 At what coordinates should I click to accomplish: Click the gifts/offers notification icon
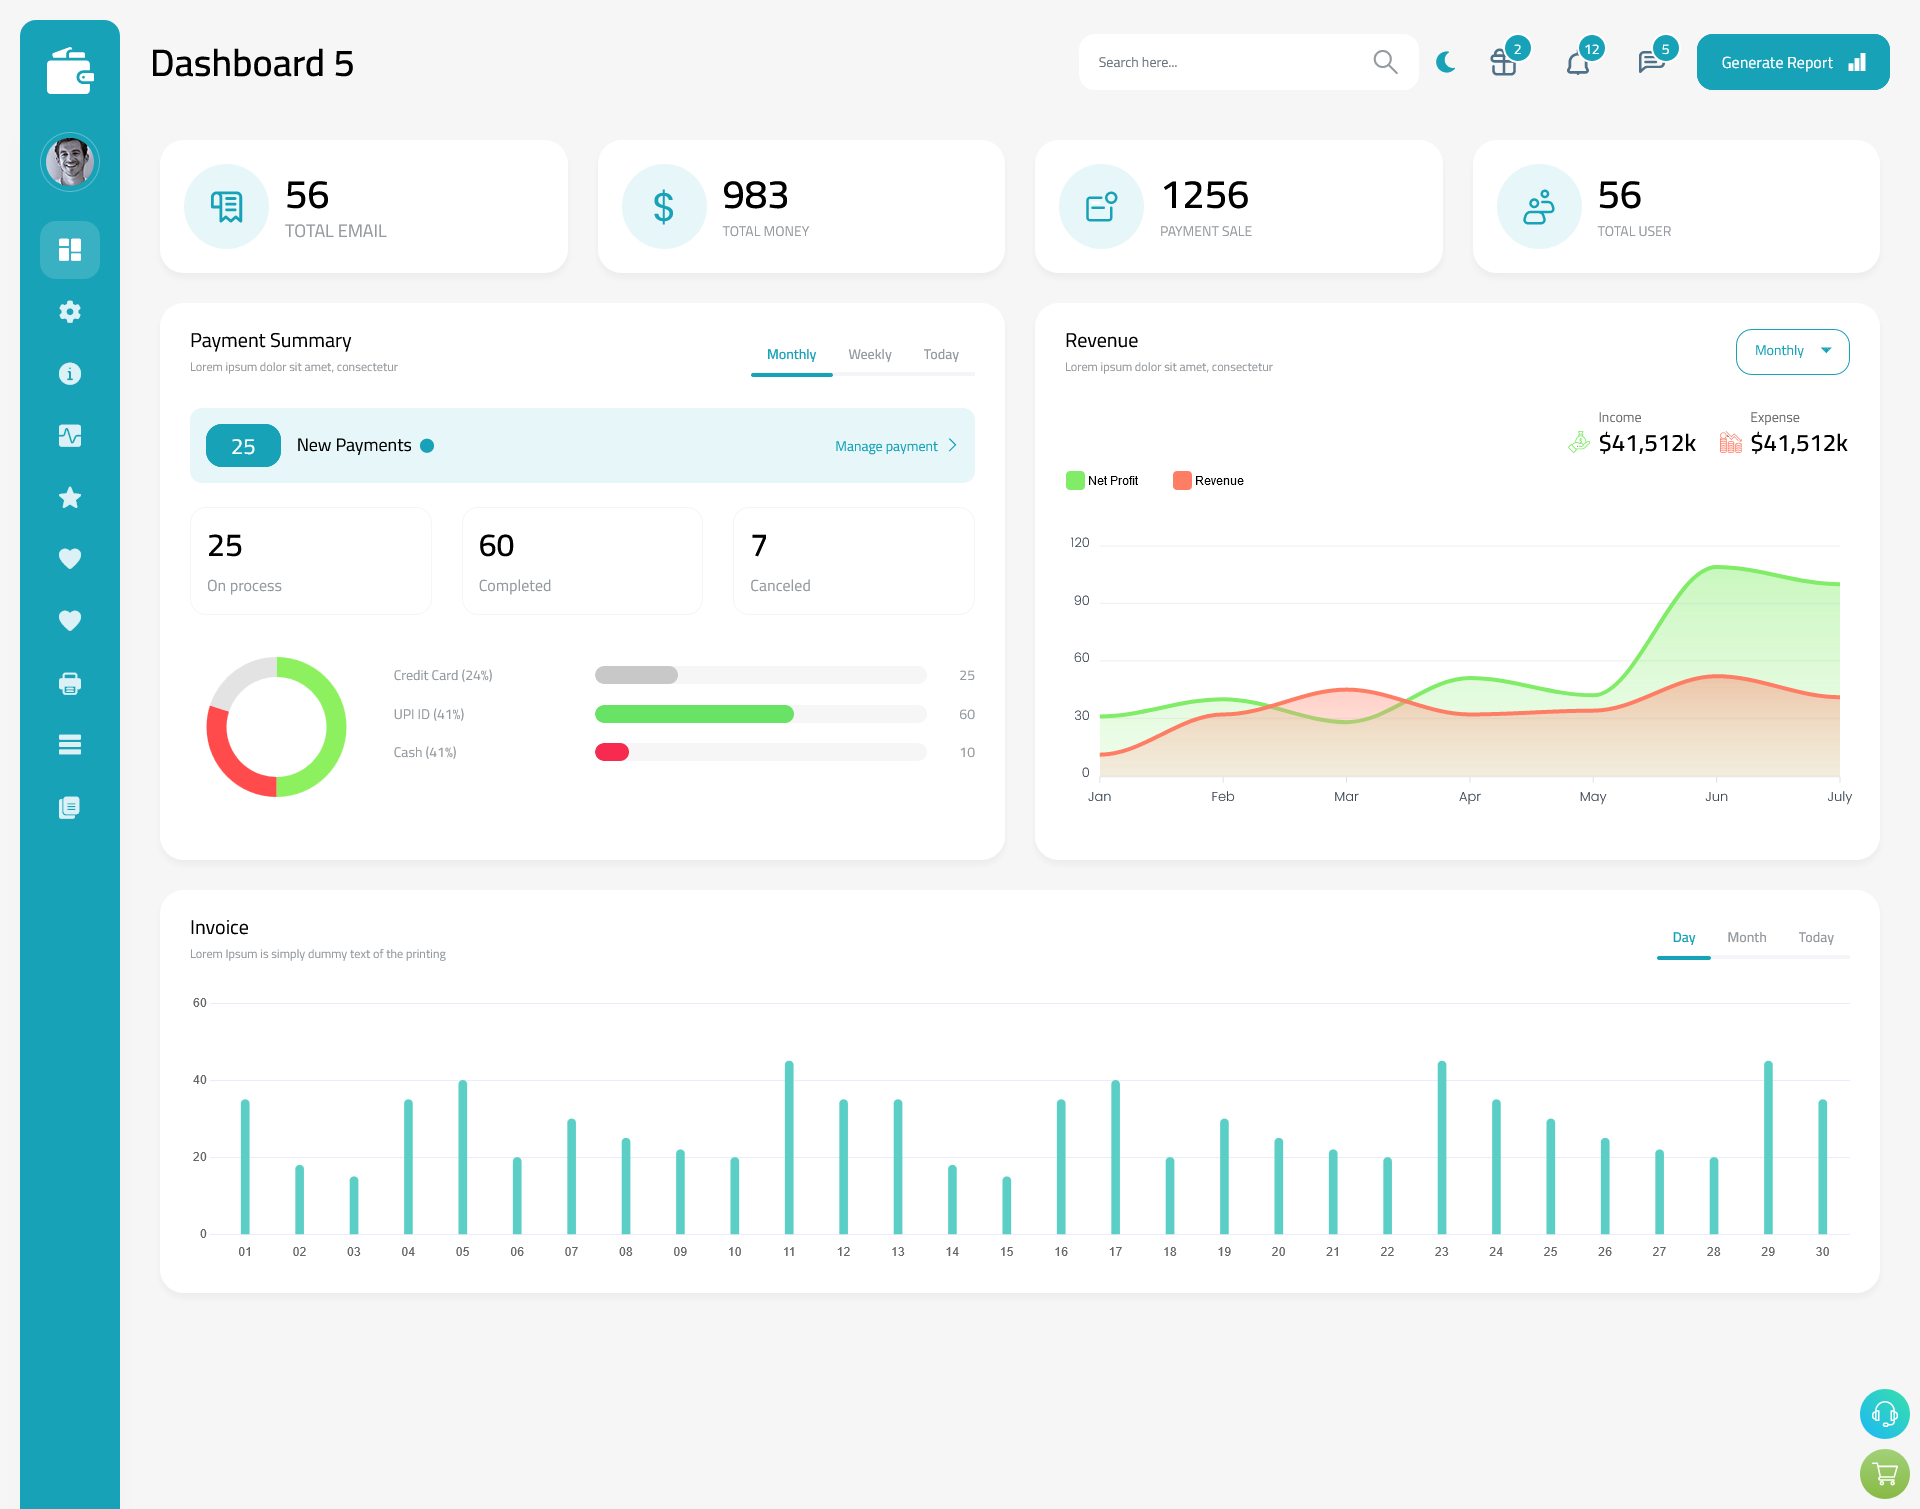(x=1504, y=62)
